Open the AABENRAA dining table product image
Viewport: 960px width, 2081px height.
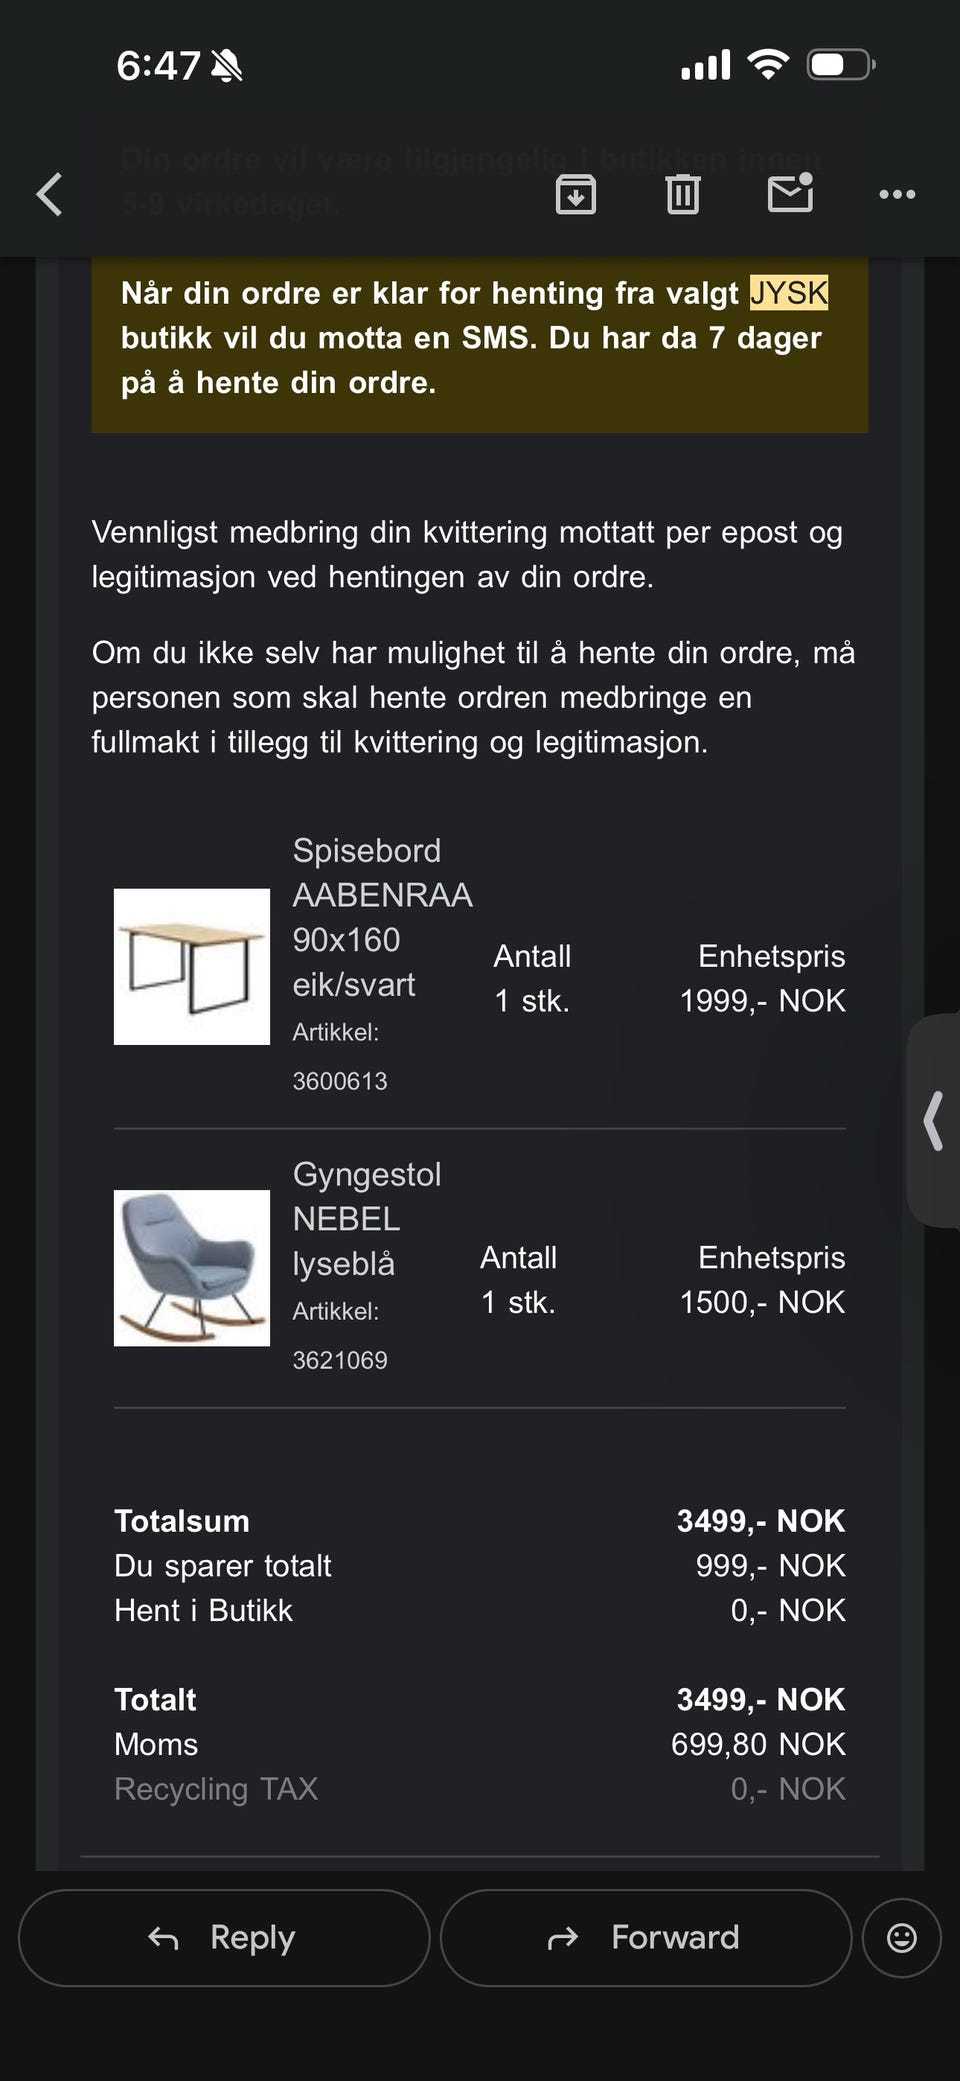[x=192, y=966]
